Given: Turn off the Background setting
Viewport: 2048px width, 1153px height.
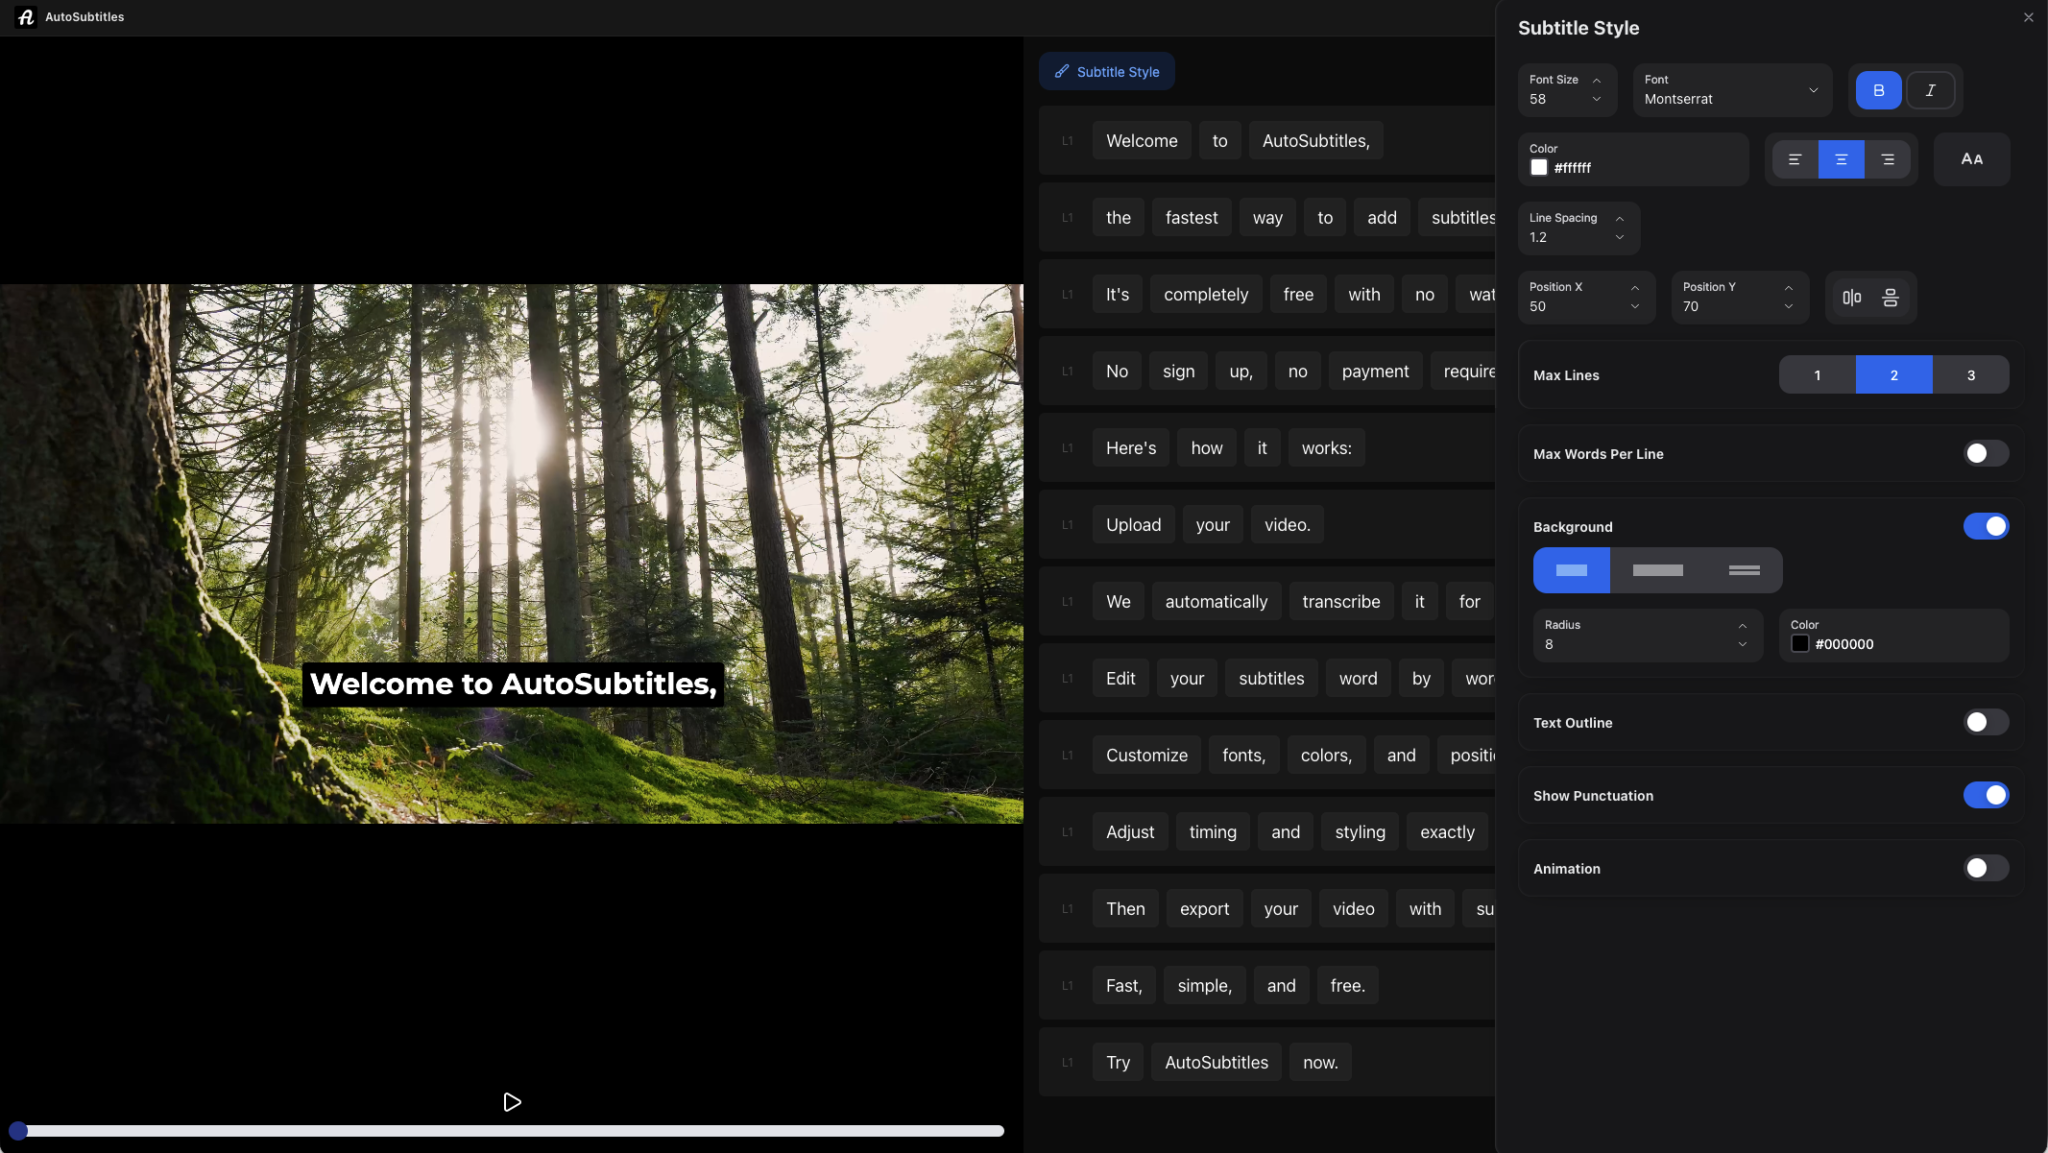Looking at the screenshot, I should [x=1985, y=525].
